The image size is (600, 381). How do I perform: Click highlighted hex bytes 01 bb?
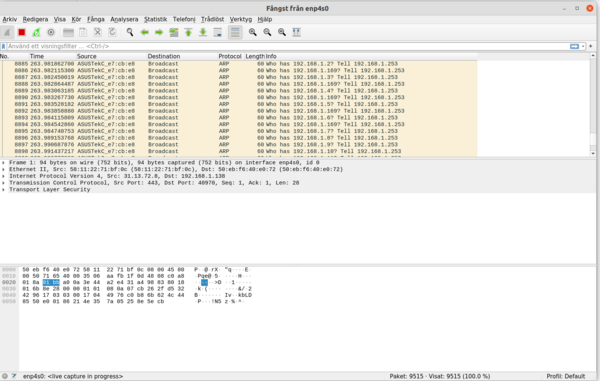tap(51, 282)
